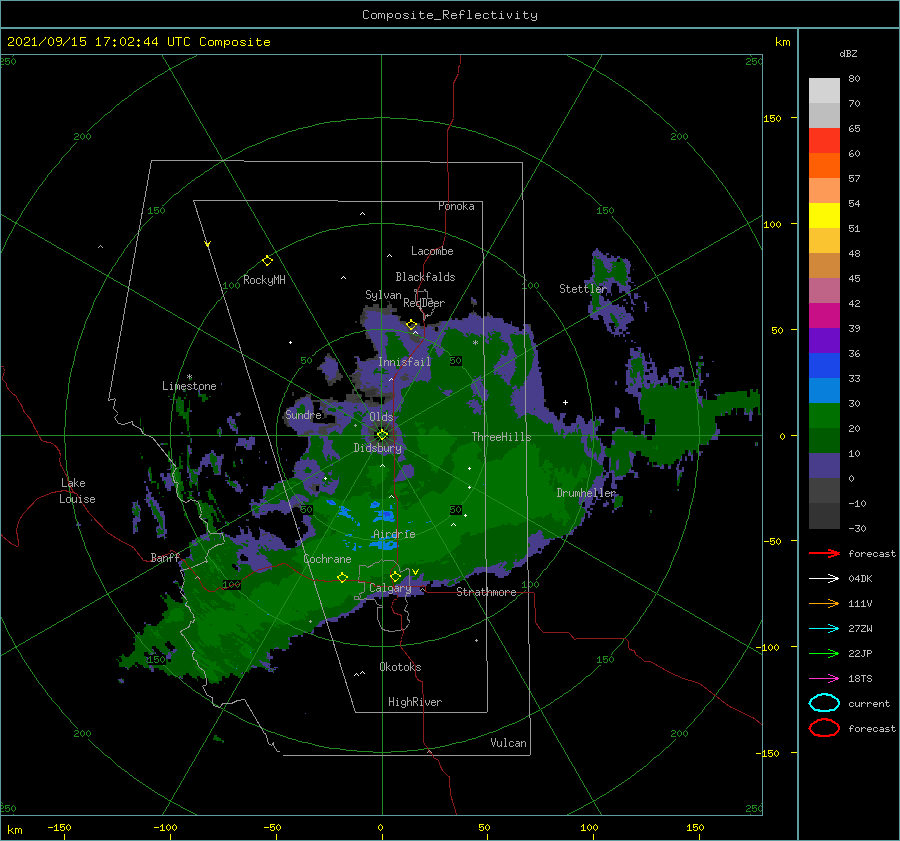Select the 80 dBZ white color swatch
This screenshot has width=900, height=841.
click(824, 90)
